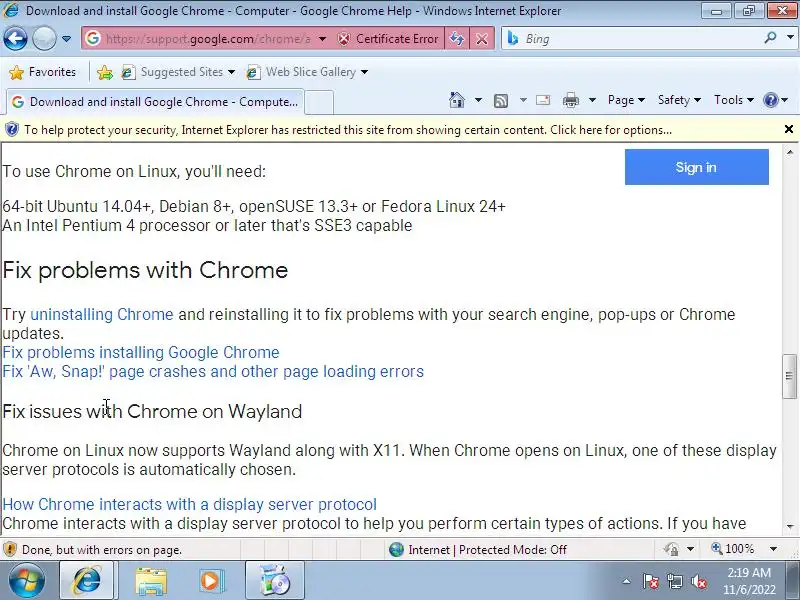Click the RSS feeds icon
800x600 pixels.
[x=501, y=101]
